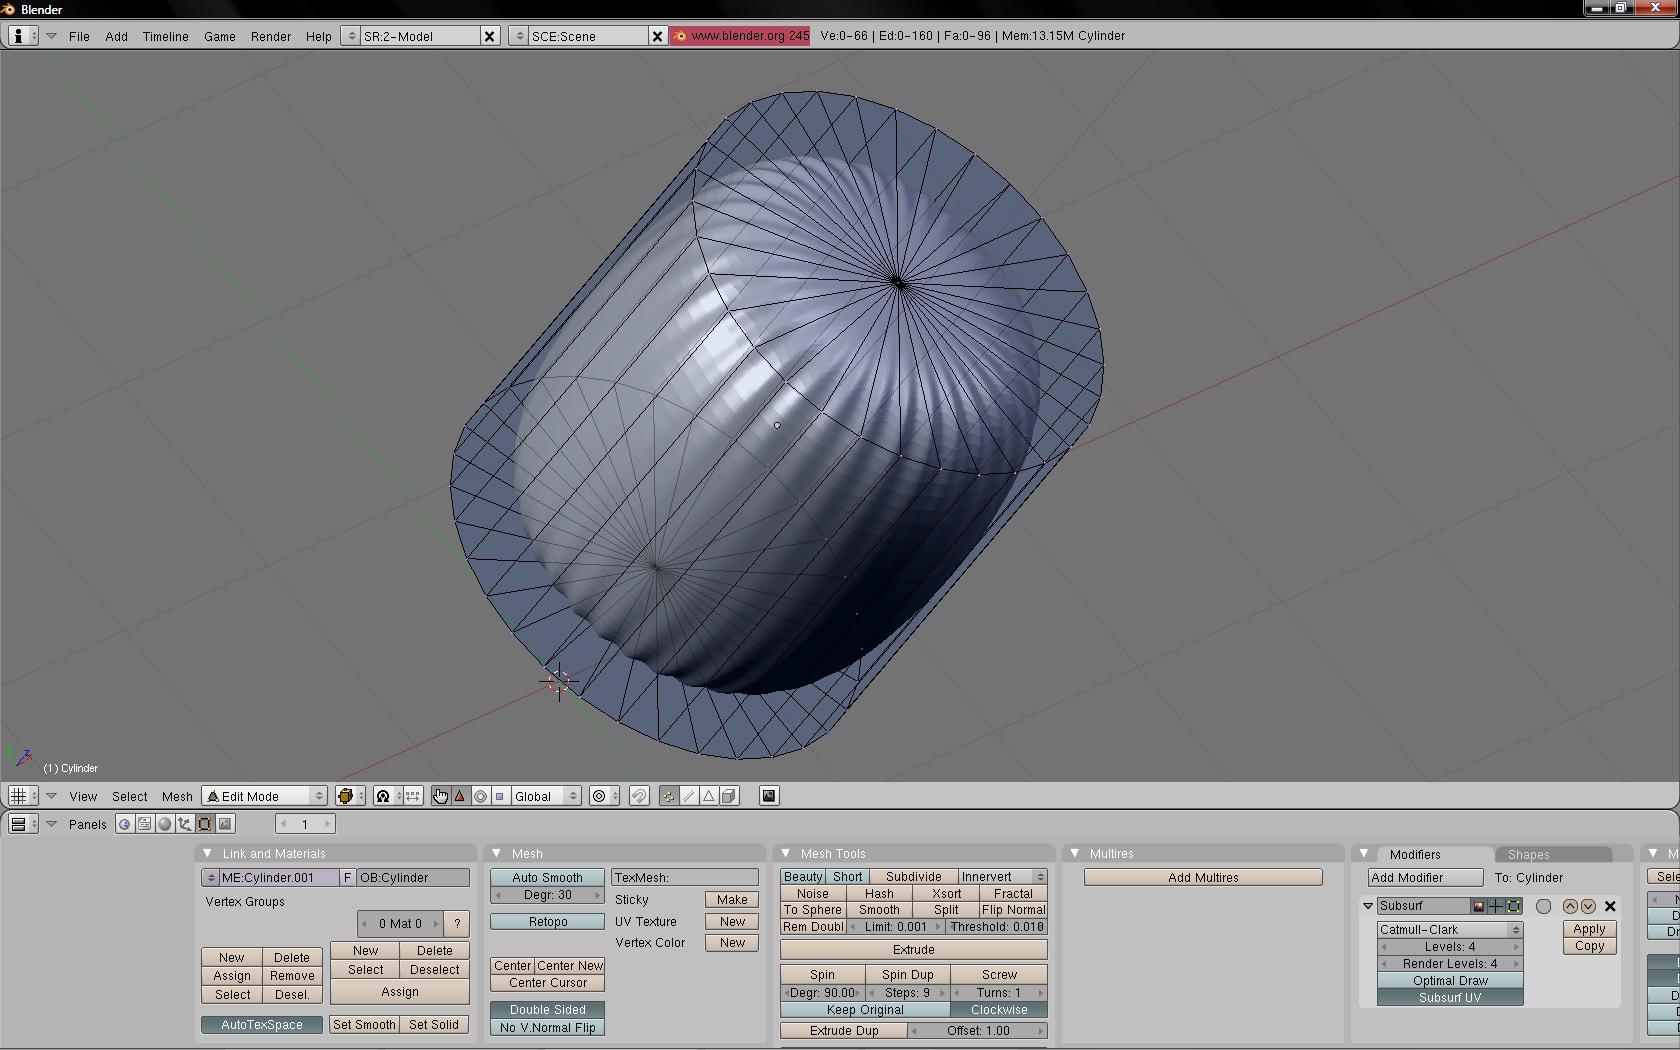Screen dimensions: 1680x1050
Task: Delete the Subsurf modifier with X icon
Action: click(1610, 906)
